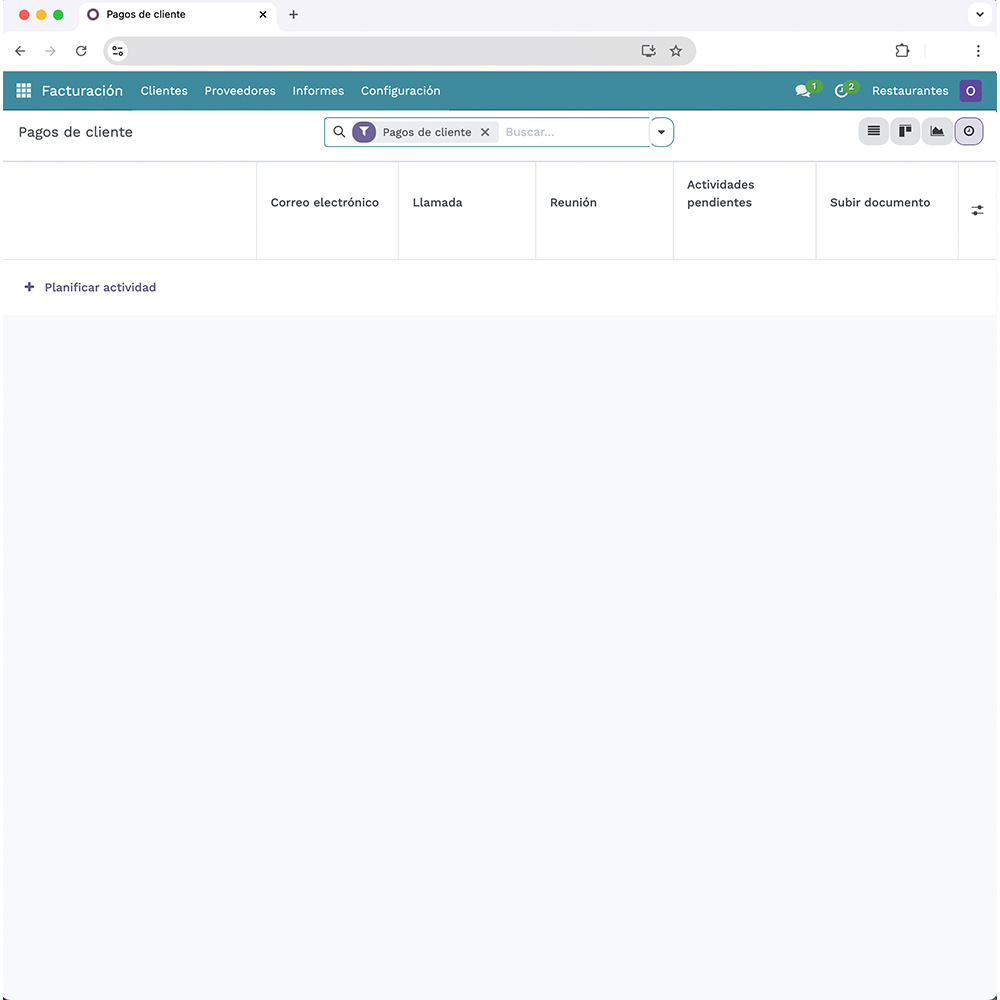The image size is (1000, 1000).
Task: Open the apps grid menu icon
Action: pos(24,91)
